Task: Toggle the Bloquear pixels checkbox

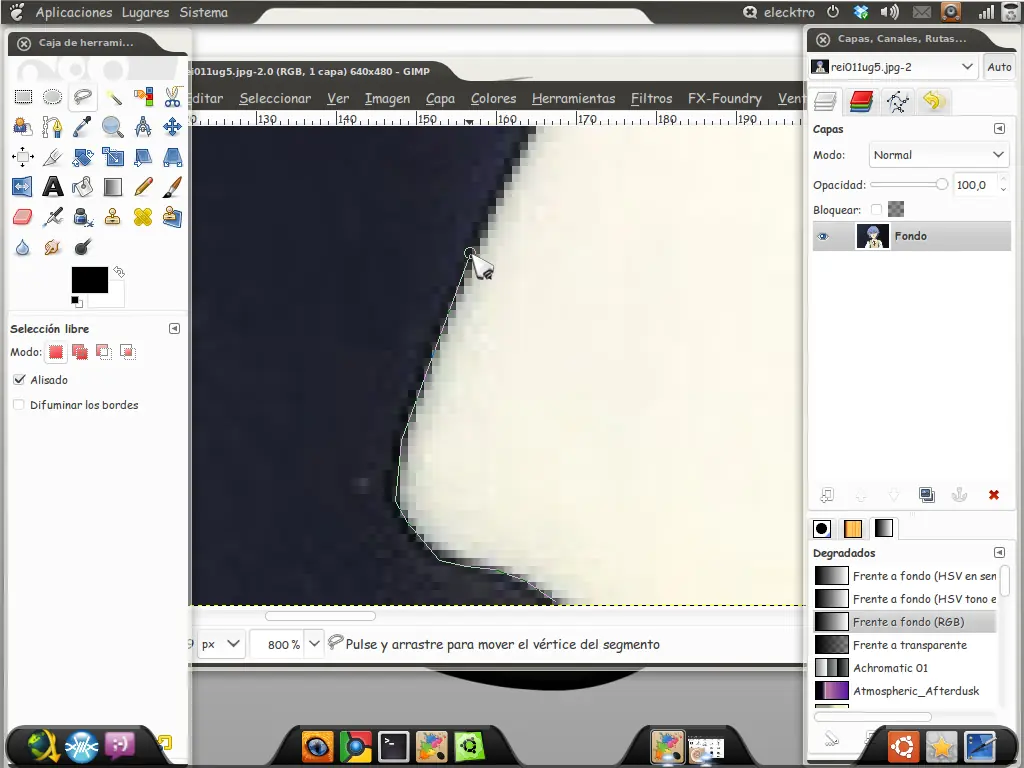Action: 876,210
